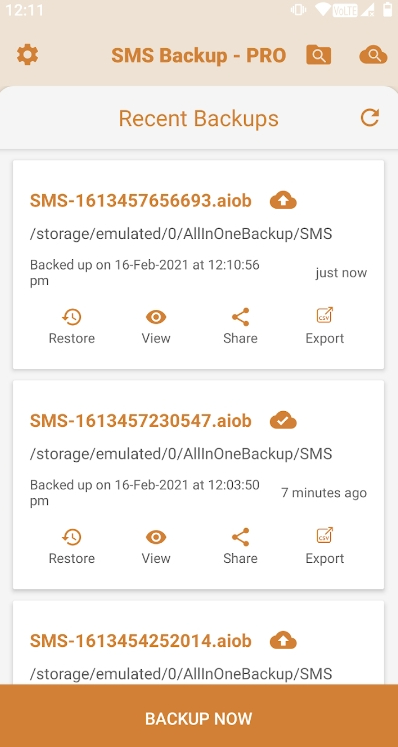Viewport: 398px width, 747px height.
Task: Share the SMS-1613457656693.aiob backup
Action: click(240, 326)
